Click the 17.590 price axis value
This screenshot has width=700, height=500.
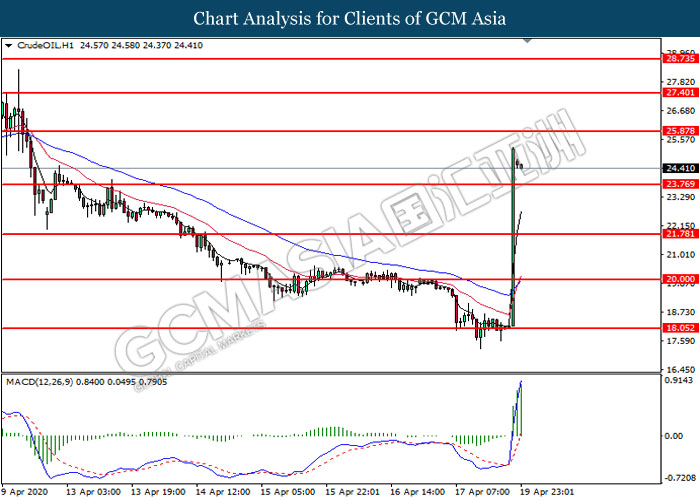coord(680,341)
